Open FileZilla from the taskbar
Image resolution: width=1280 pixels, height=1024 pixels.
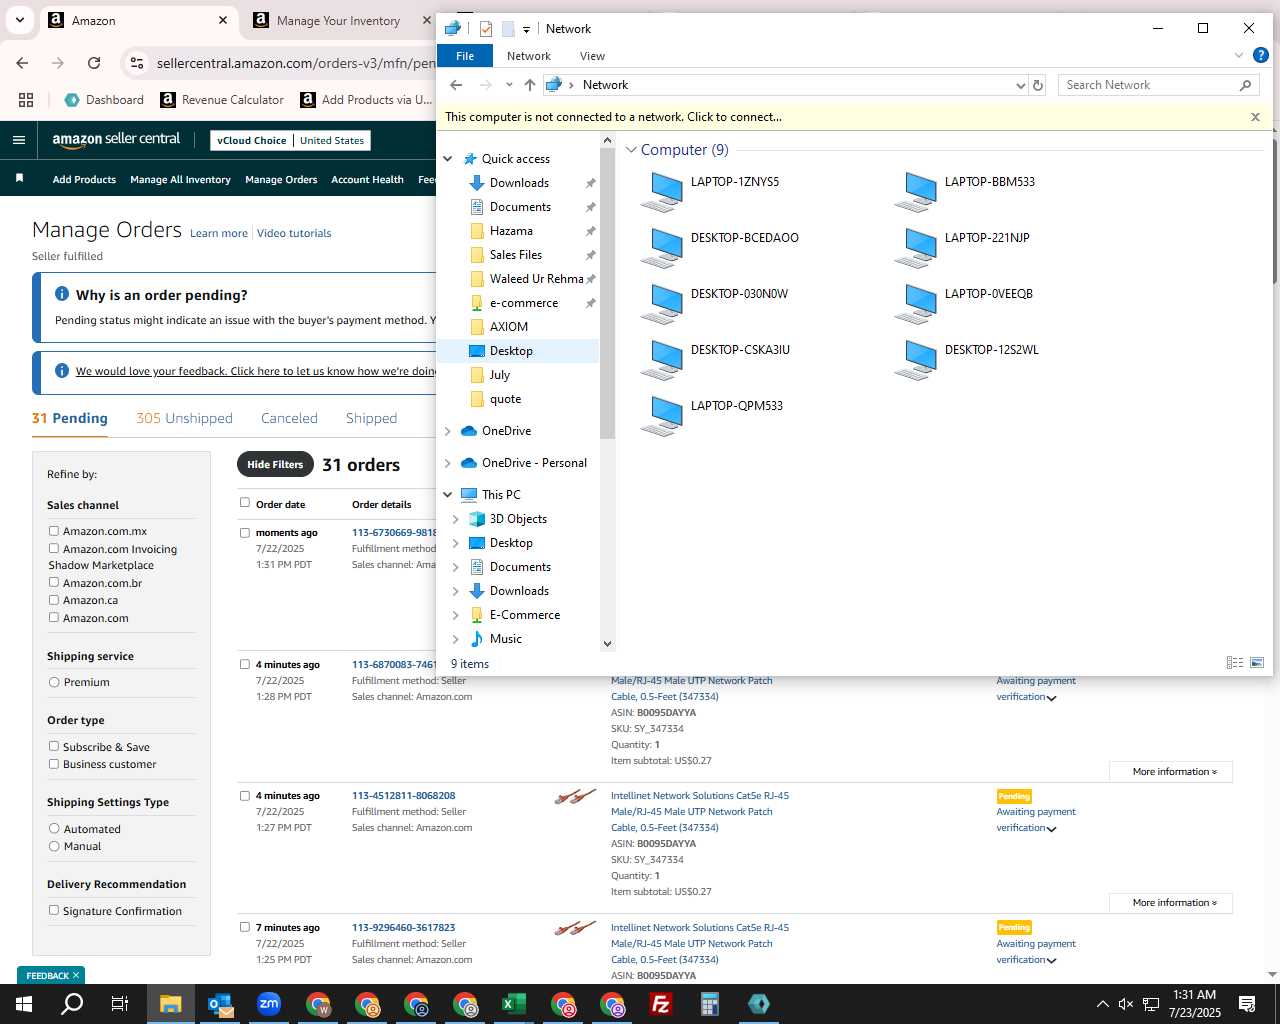[661, 1004]
